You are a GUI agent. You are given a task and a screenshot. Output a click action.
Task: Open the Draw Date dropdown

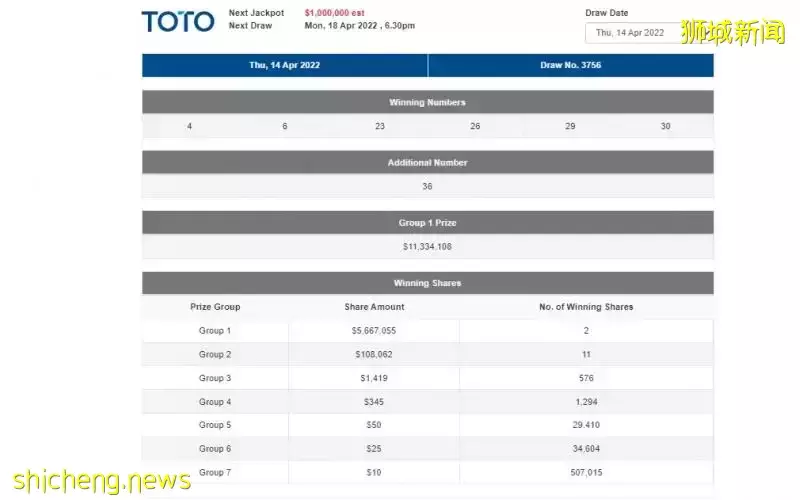(631, 33)
